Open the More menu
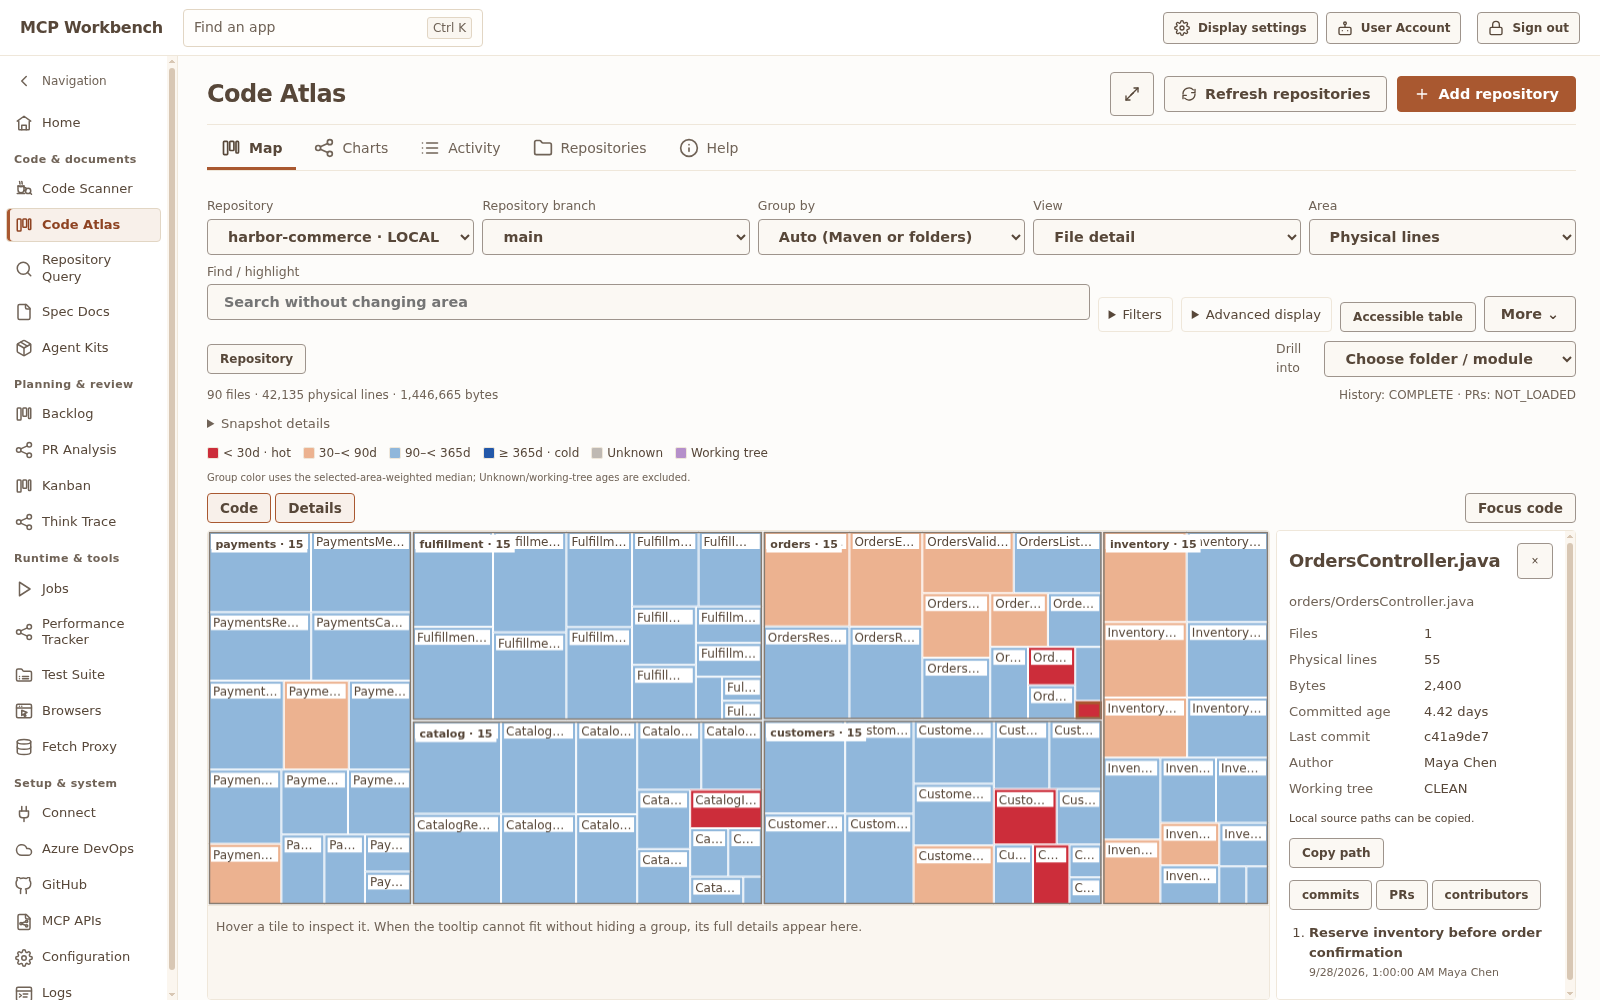This screenshot has height=1000, width=1600. [x=1530, y=314]
